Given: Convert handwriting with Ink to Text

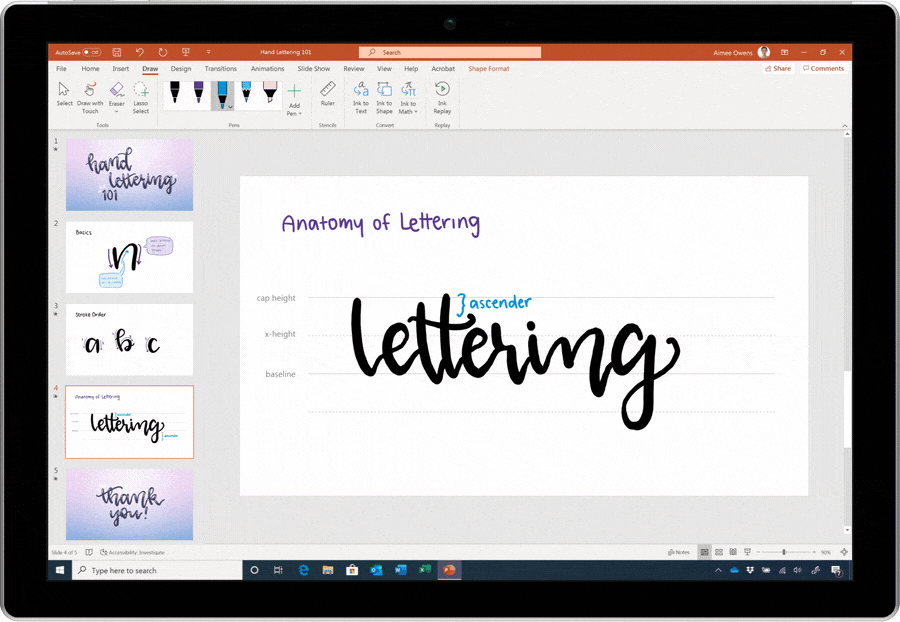Looking at the screenshot, I should (x=361, y=97).
